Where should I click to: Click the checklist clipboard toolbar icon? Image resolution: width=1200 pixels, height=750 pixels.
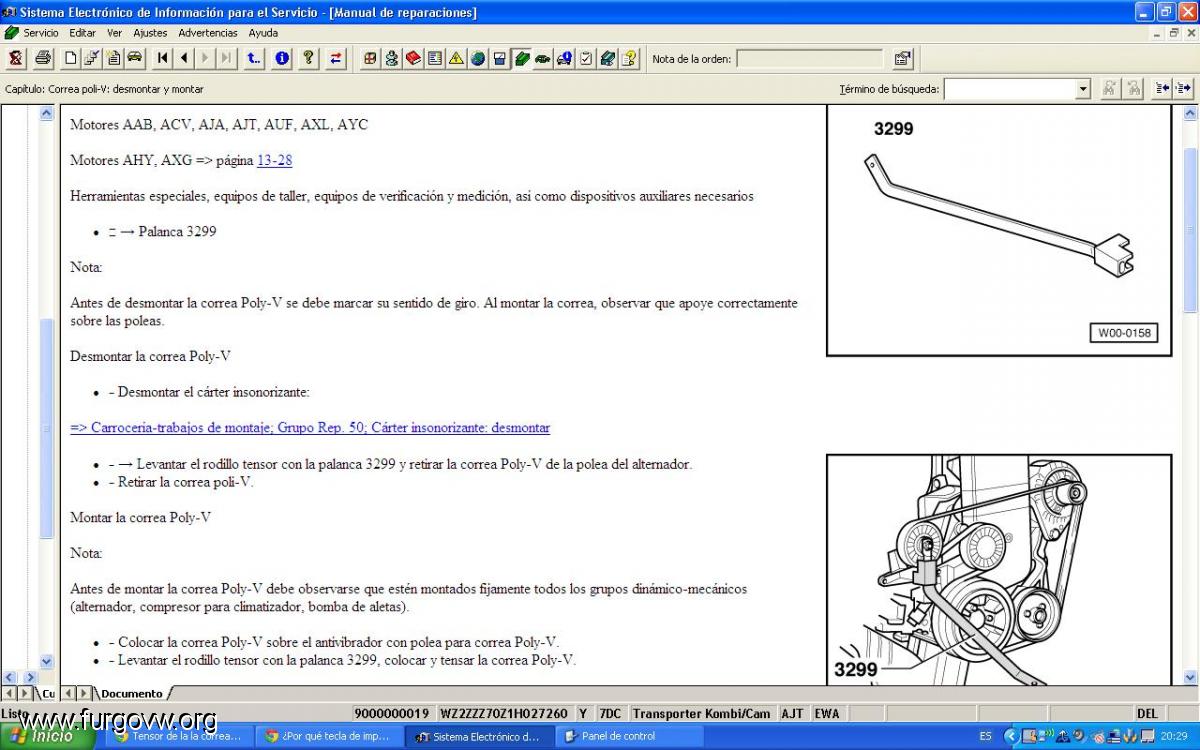click(x=586, y=58)
